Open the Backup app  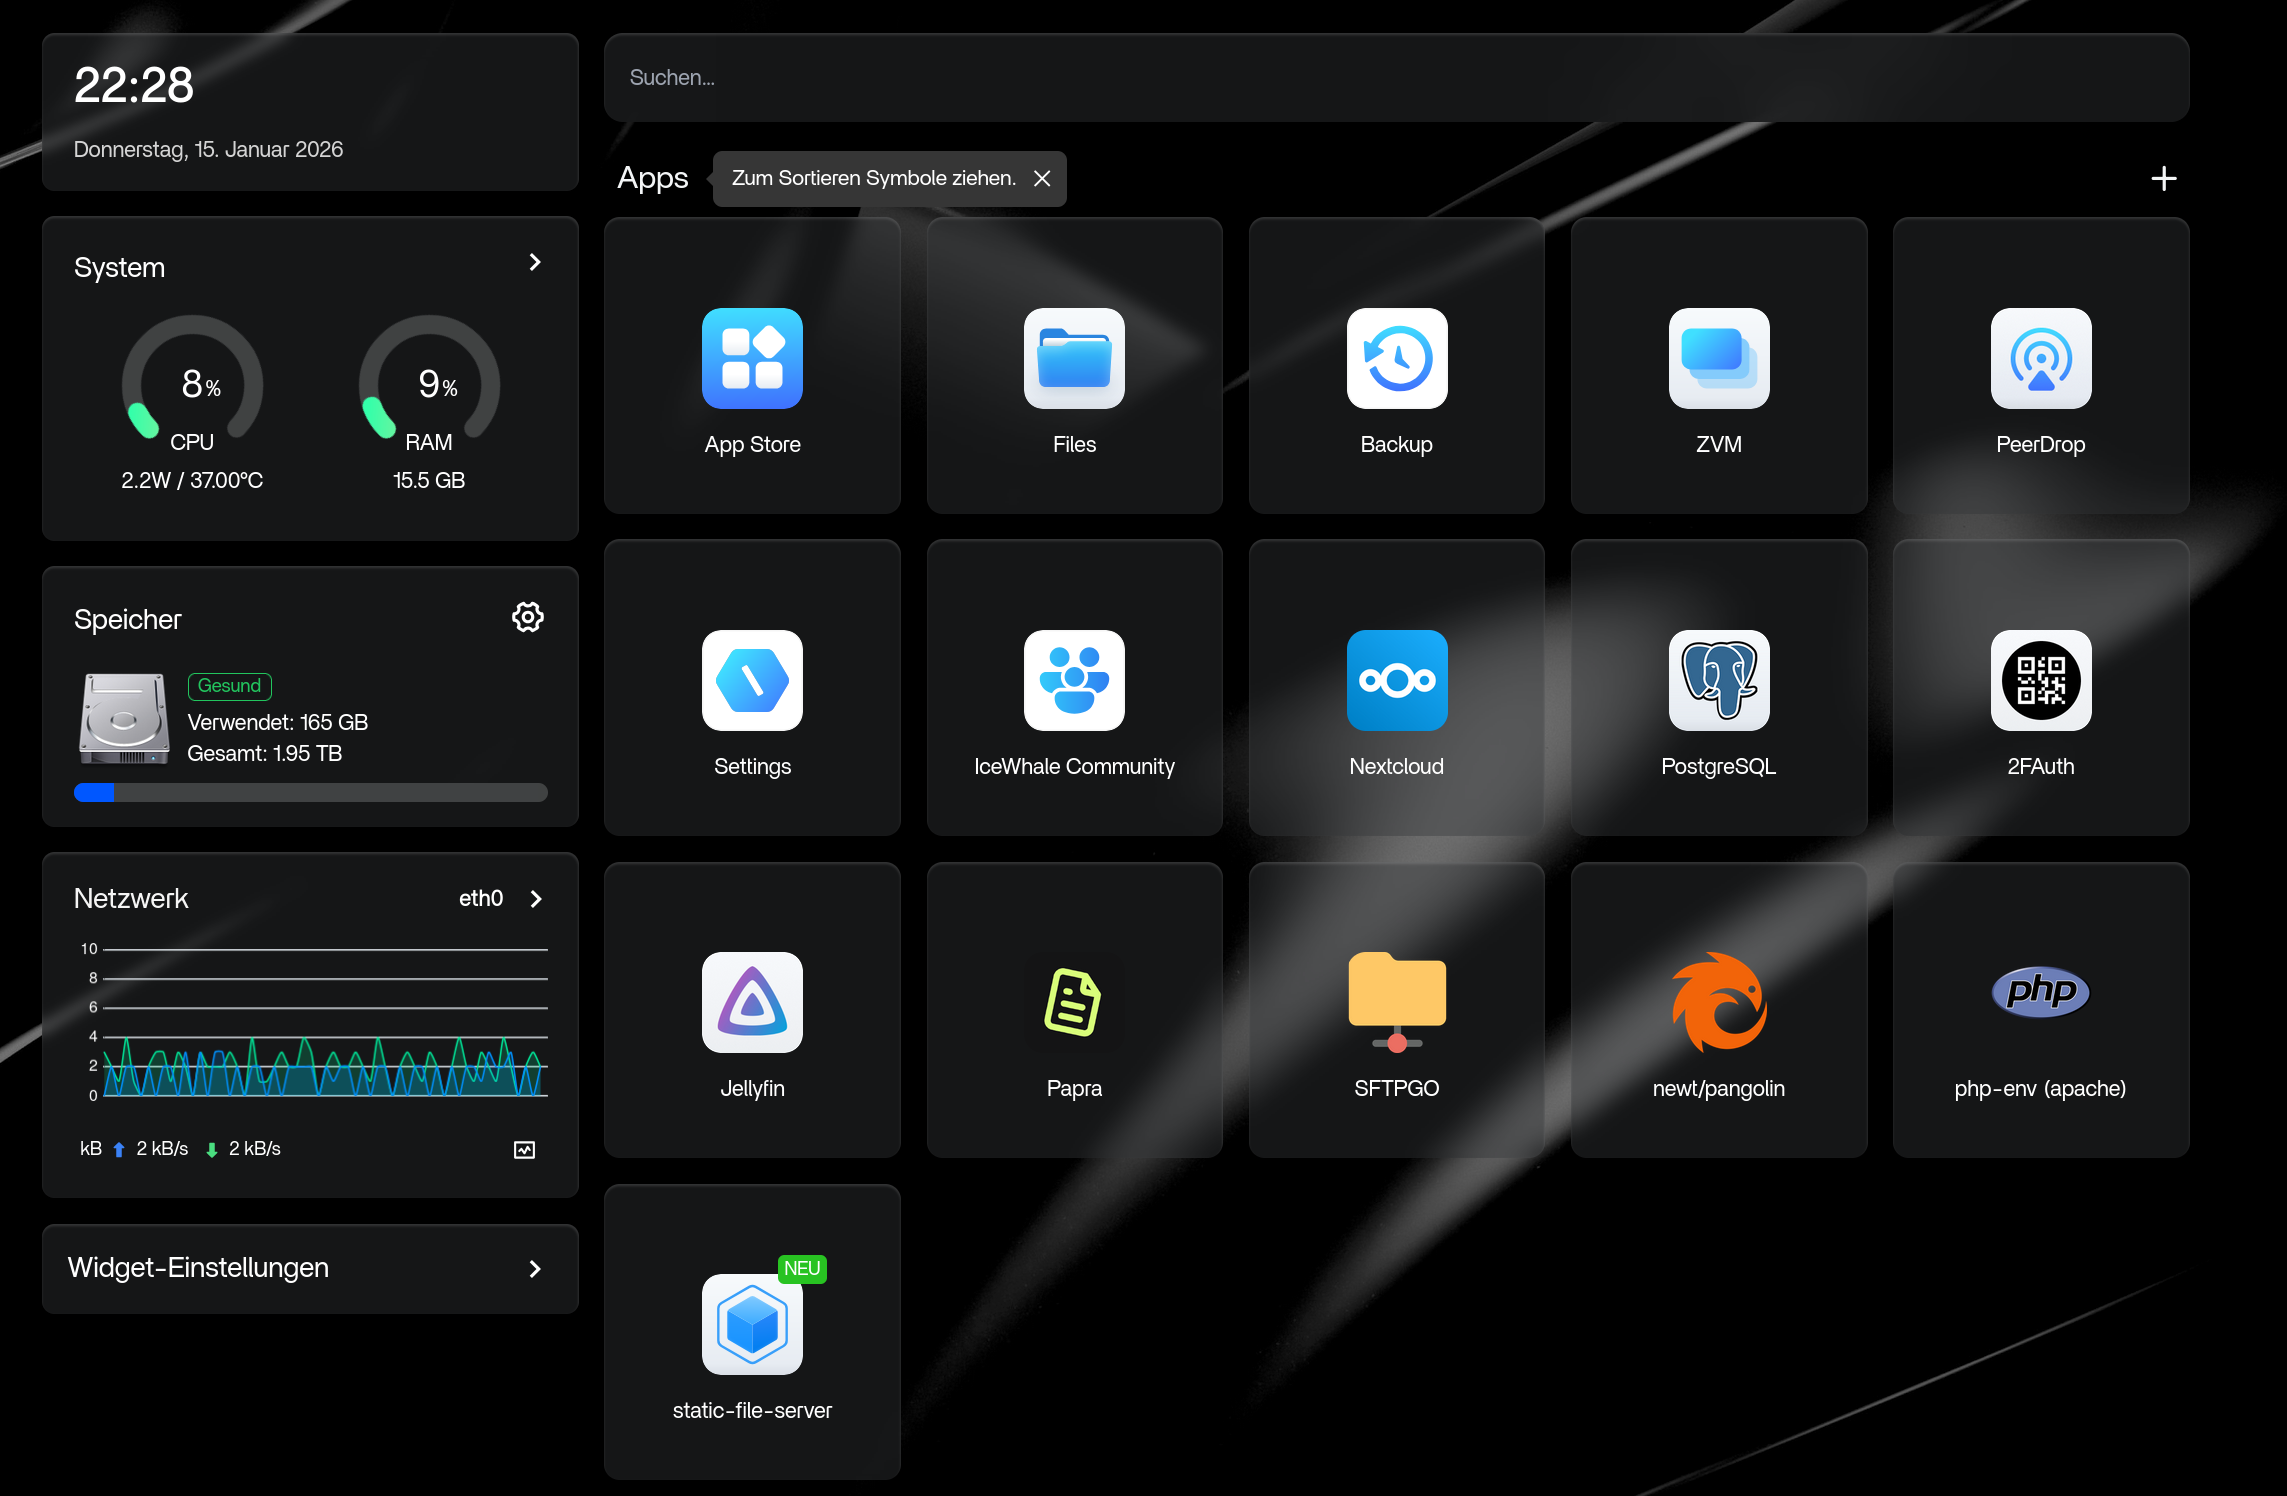(x=1396, y=359)
